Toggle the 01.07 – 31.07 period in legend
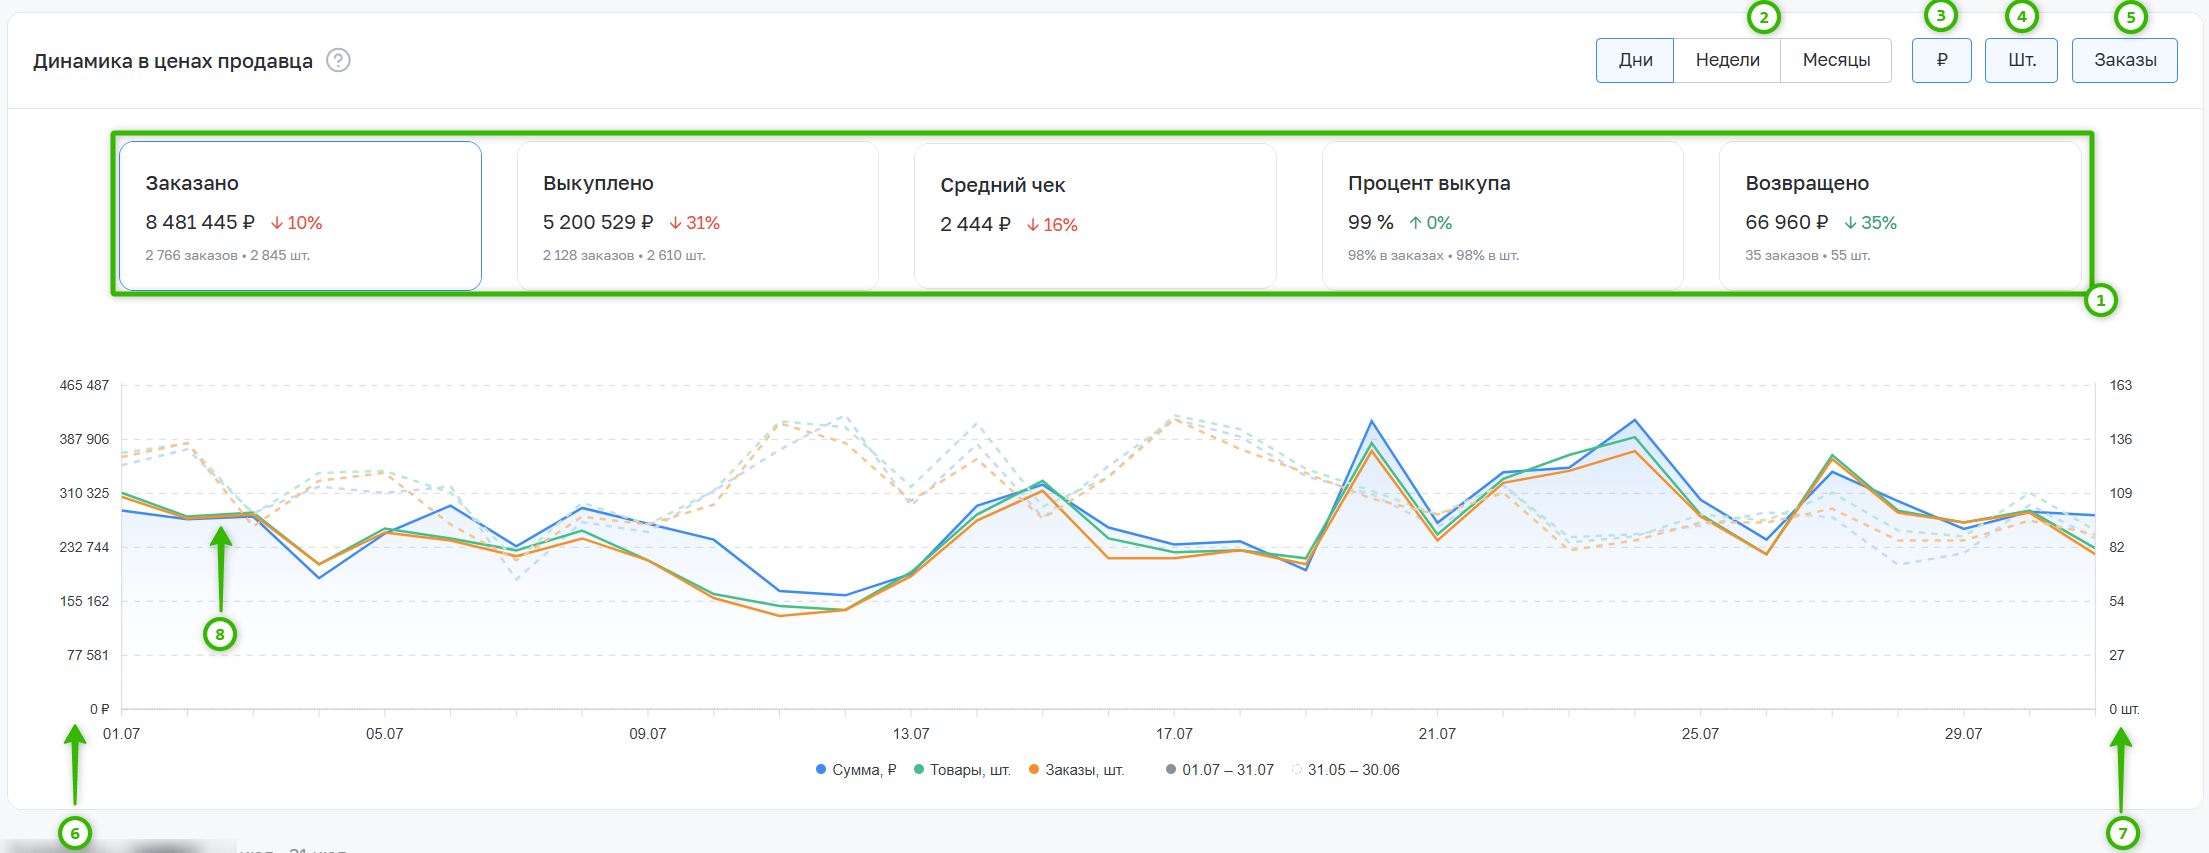 (x=1220, y=770)
